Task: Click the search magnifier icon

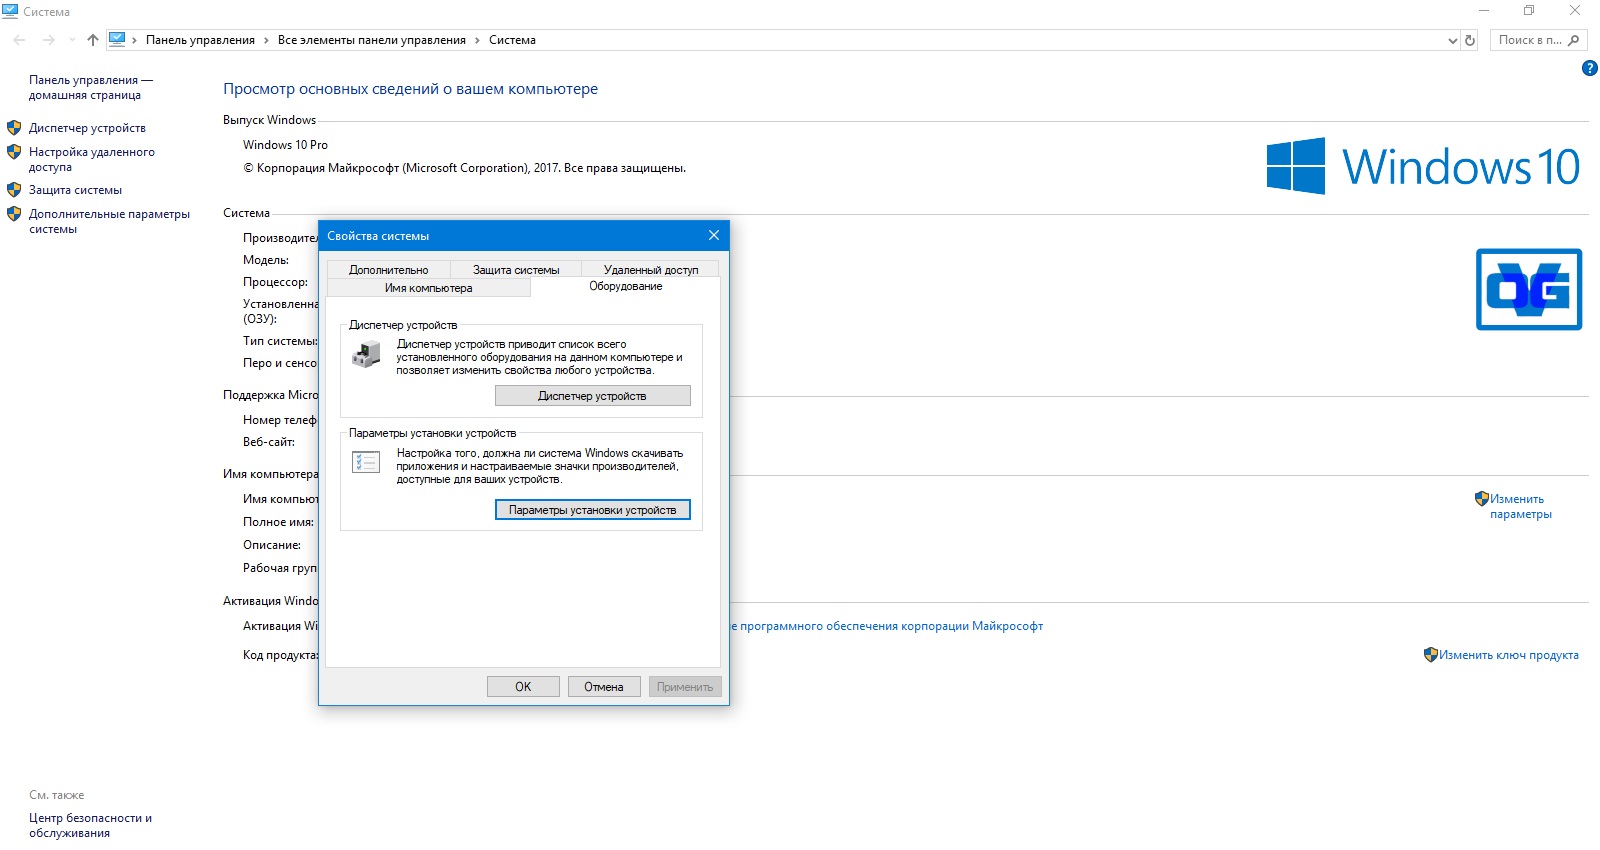Action: 1574,40
